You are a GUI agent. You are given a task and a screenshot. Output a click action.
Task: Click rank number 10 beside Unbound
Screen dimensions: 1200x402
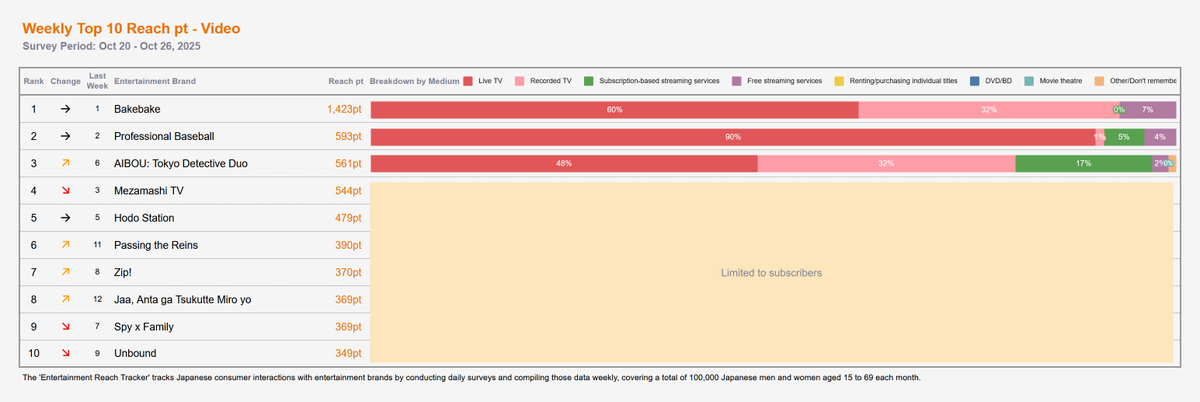coord(34,353)
